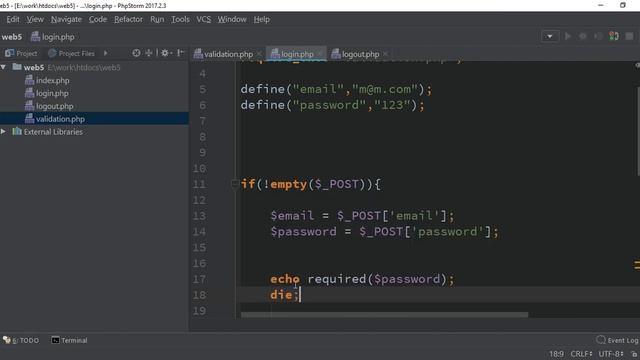Show more project view tabs arrow
The image size is (640, 360).
pos(106,53)
